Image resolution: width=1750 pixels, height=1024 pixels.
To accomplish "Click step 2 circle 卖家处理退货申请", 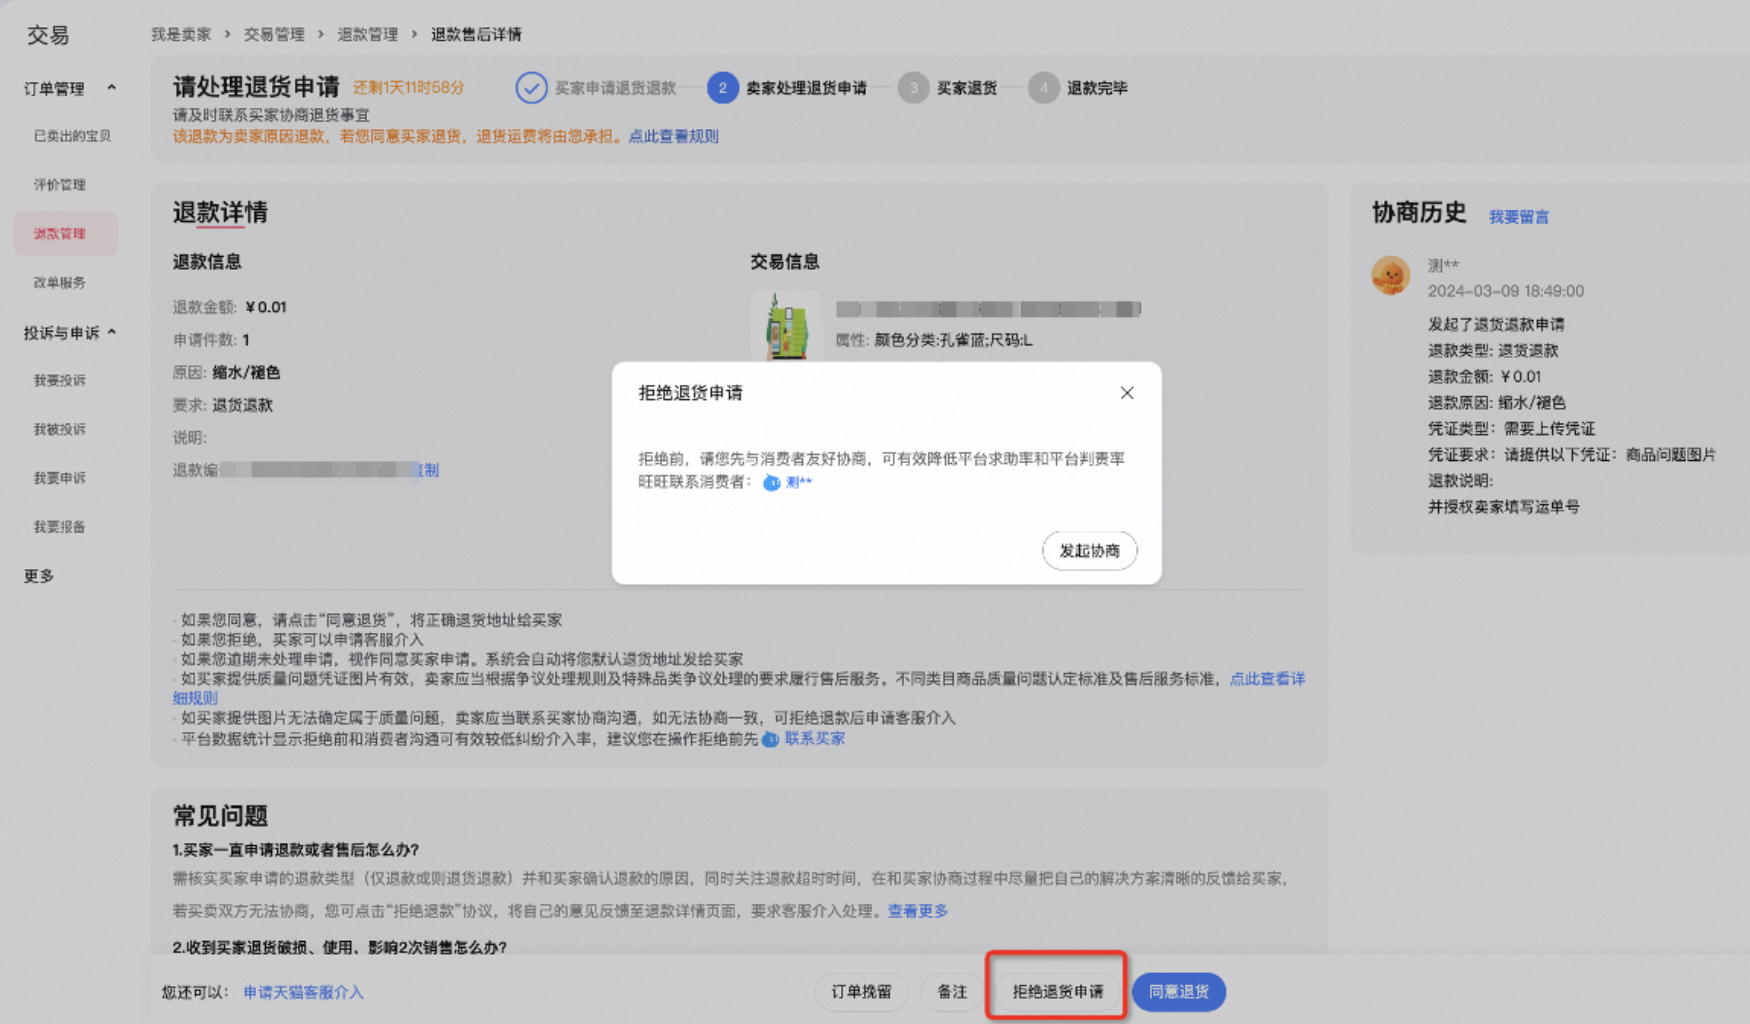I will pos(722,88).
